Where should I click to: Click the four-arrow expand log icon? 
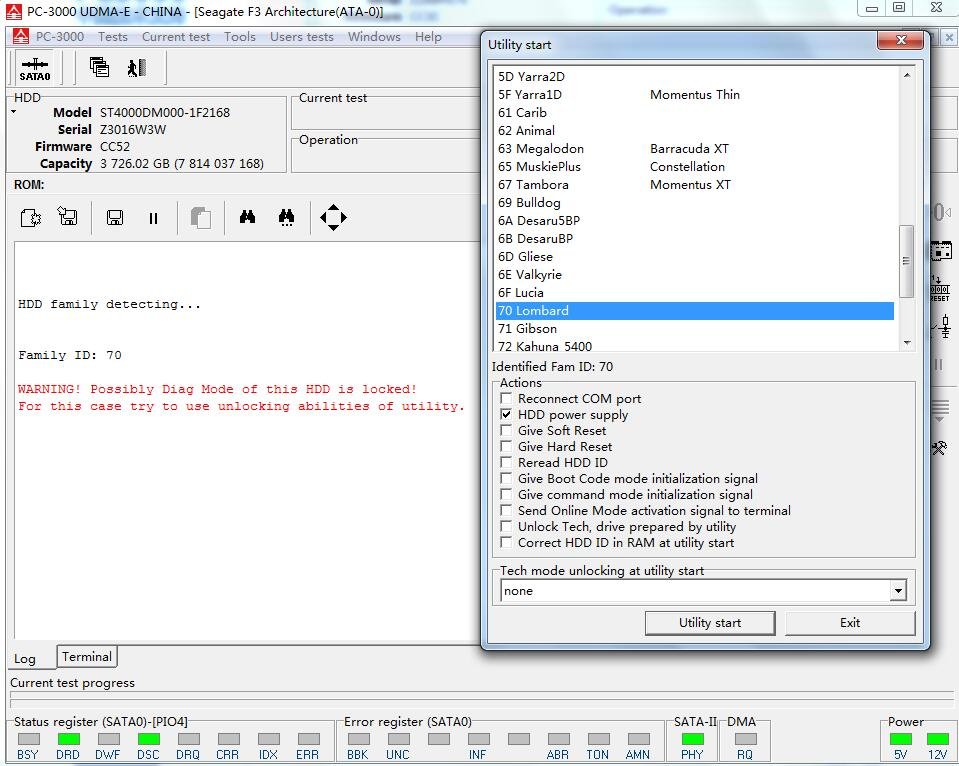333,217
